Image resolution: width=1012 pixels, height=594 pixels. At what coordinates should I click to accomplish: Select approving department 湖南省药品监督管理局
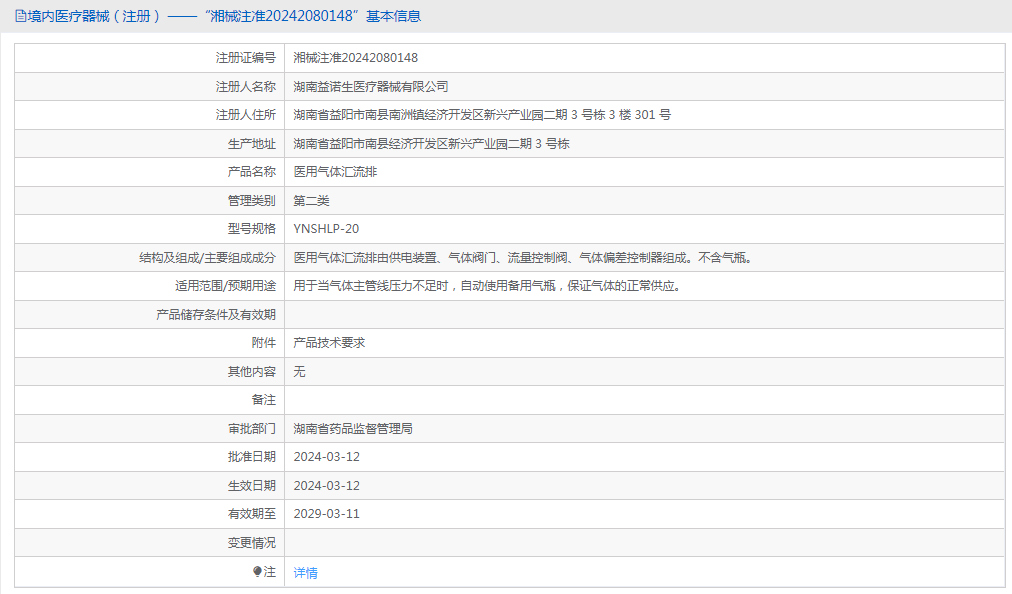353,429
